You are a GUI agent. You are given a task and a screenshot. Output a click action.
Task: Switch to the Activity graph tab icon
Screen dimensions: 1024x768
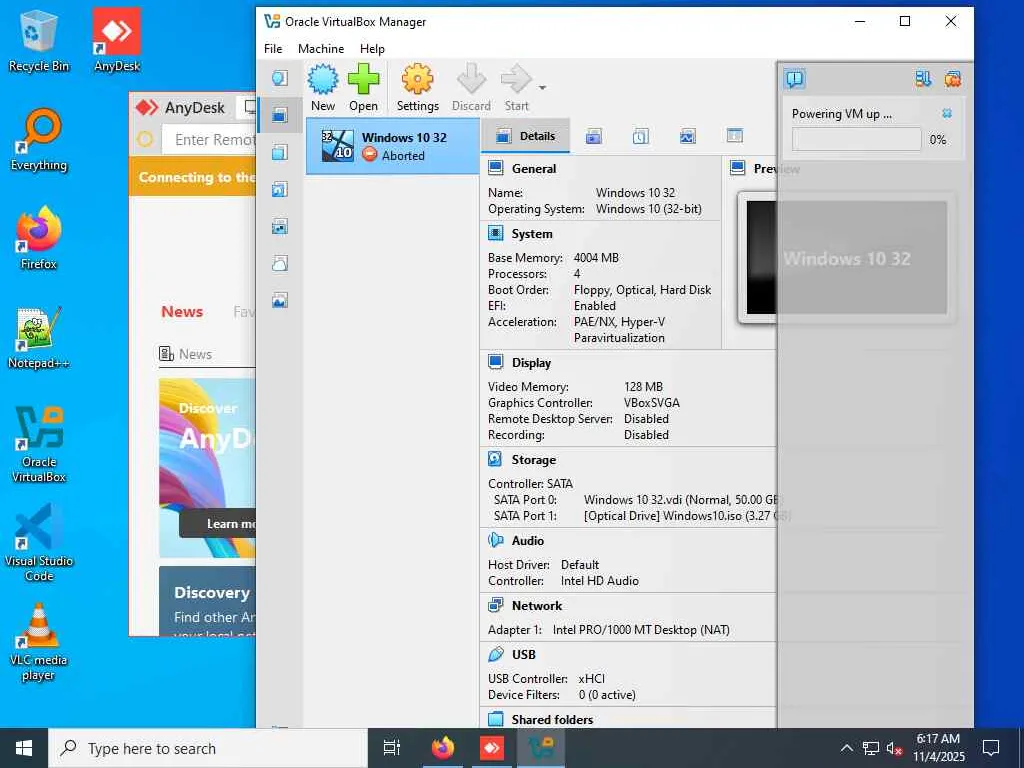pyautogui.click(x=688, y=136)
